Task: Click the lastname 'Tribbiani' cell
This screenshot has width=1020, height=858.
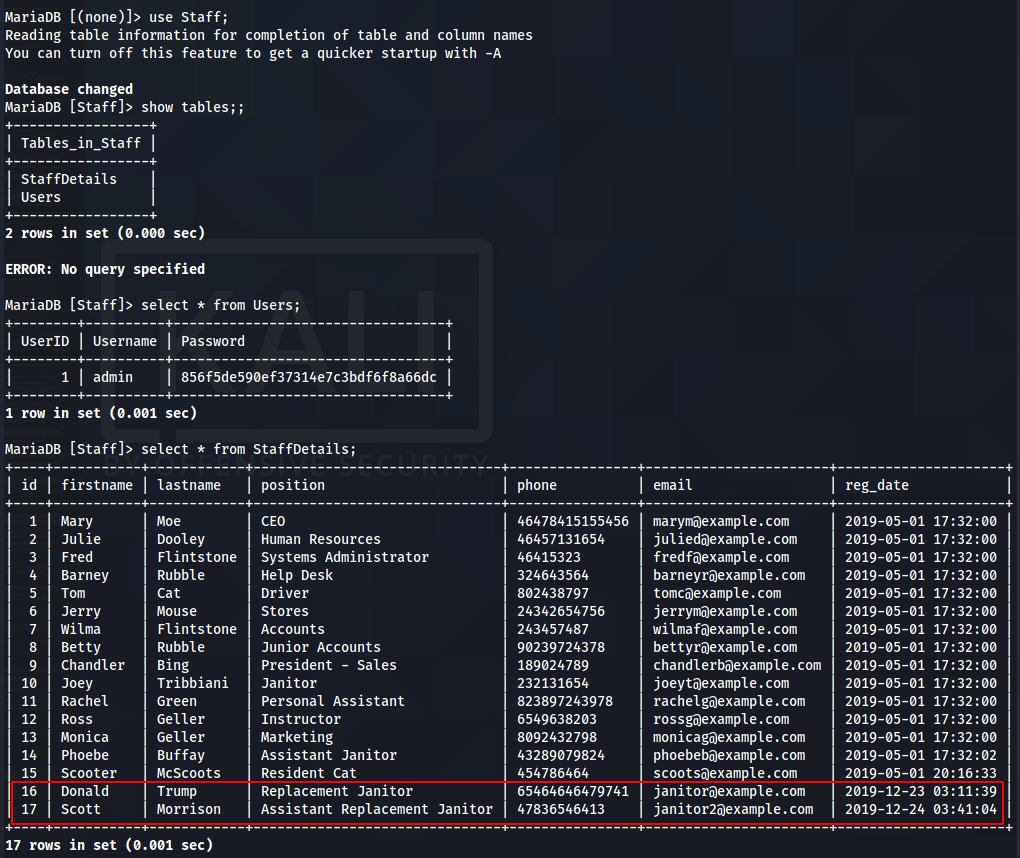Action: [192, 683]
